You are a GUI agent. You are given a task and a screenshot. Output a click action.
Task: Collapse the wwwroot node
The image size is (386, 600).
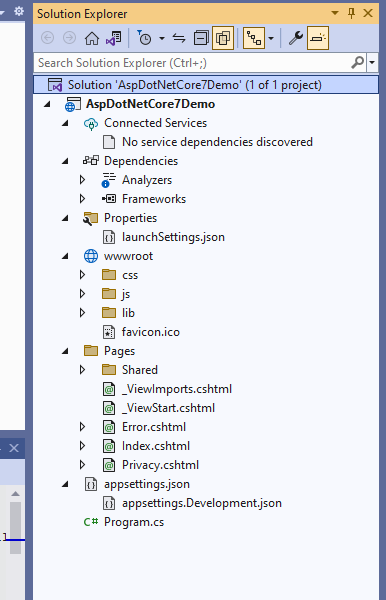pos(65,256)
